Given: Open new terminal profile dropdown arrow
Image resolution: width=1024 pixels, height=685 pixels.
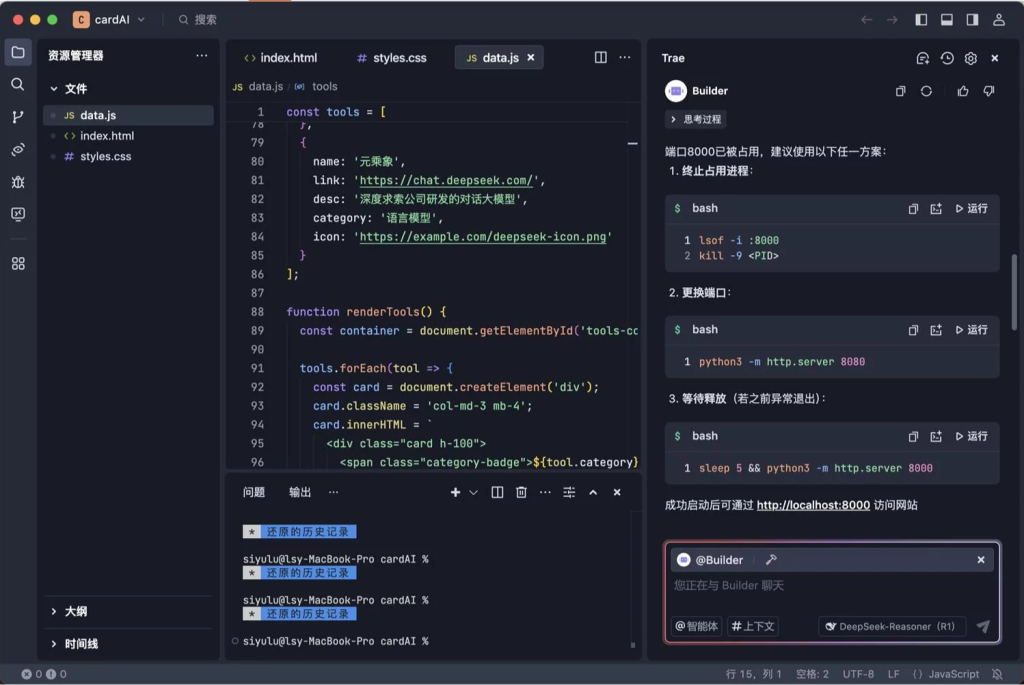Looking at the screenshot, I should click(x=473, y=492).
